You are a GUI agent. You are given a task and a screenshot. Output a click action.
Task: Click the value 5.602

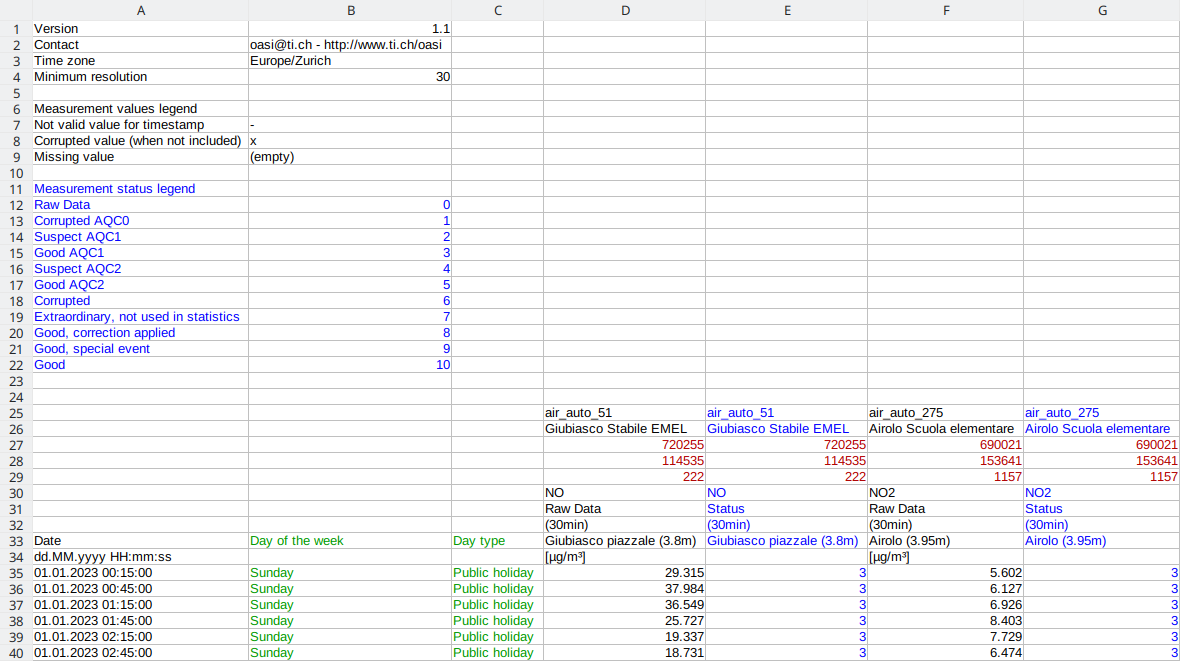pos(945,573)
